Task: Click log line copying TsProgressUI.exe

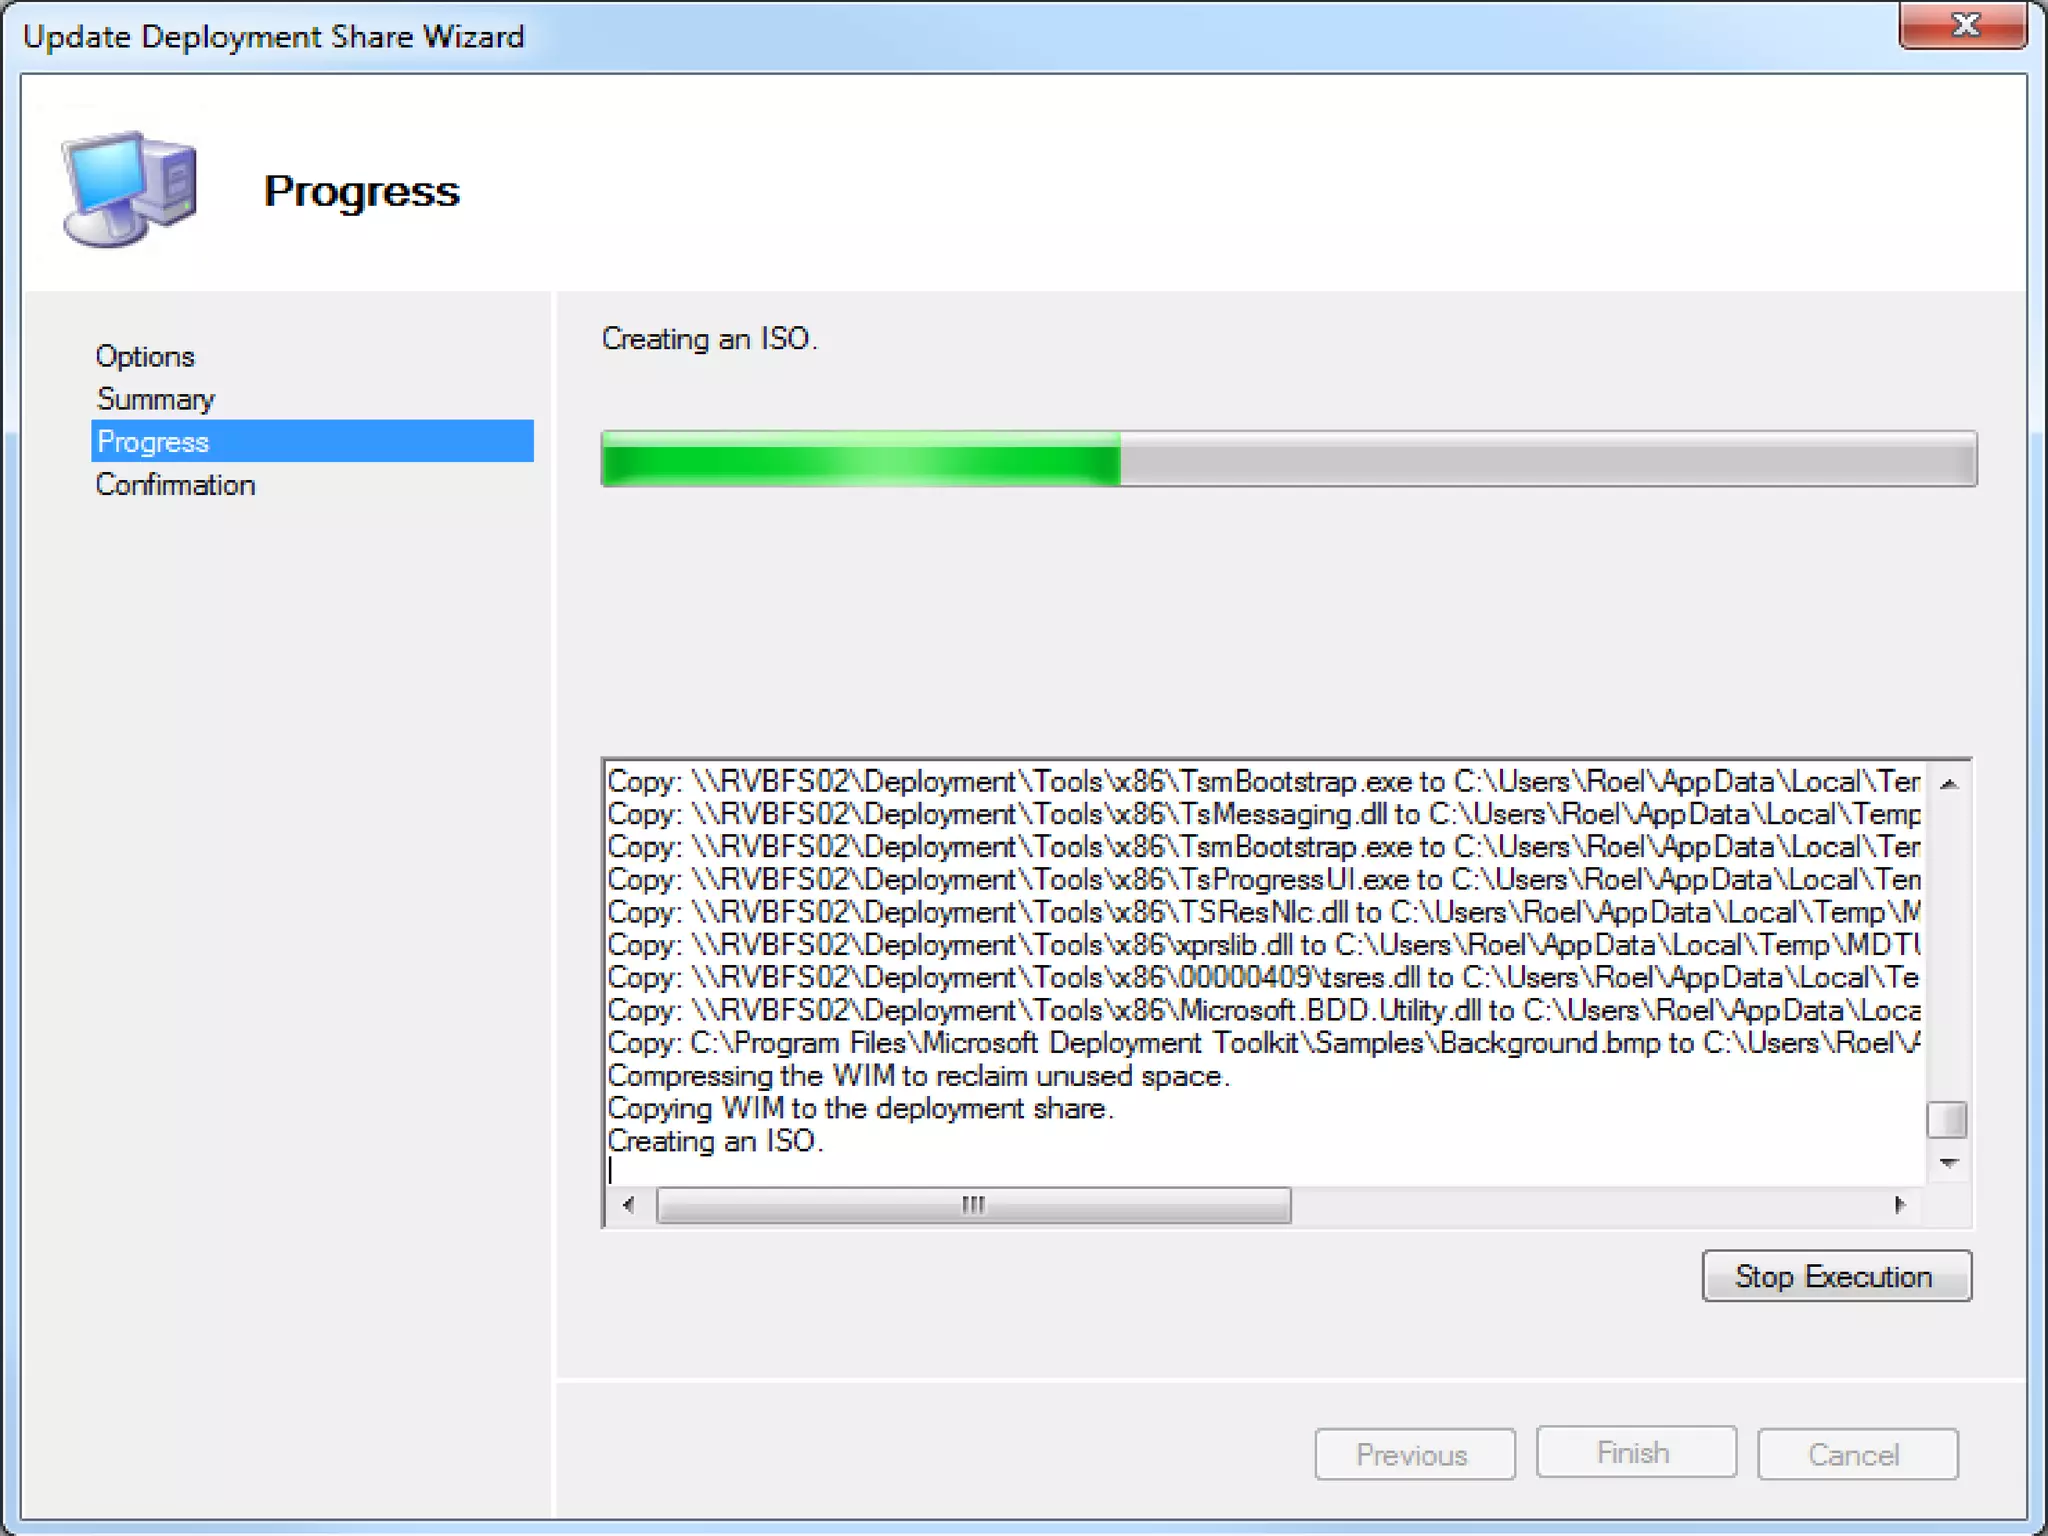Action: pyautogui.click(x=1264, y=880)
